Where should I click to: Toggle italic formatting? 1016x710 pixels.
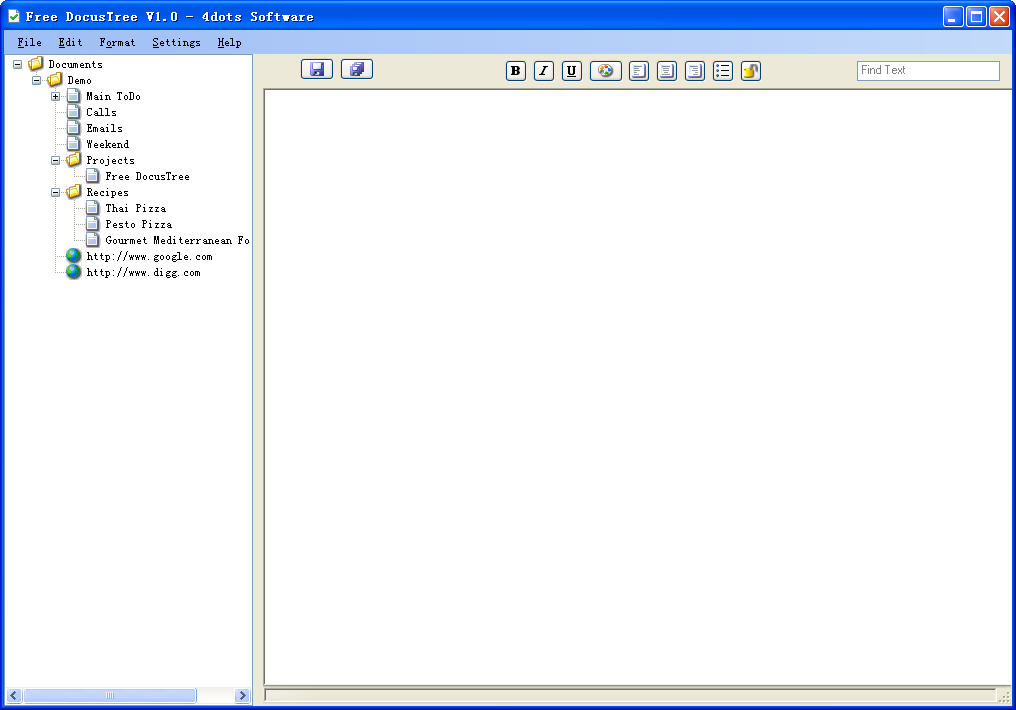[544, 71]
